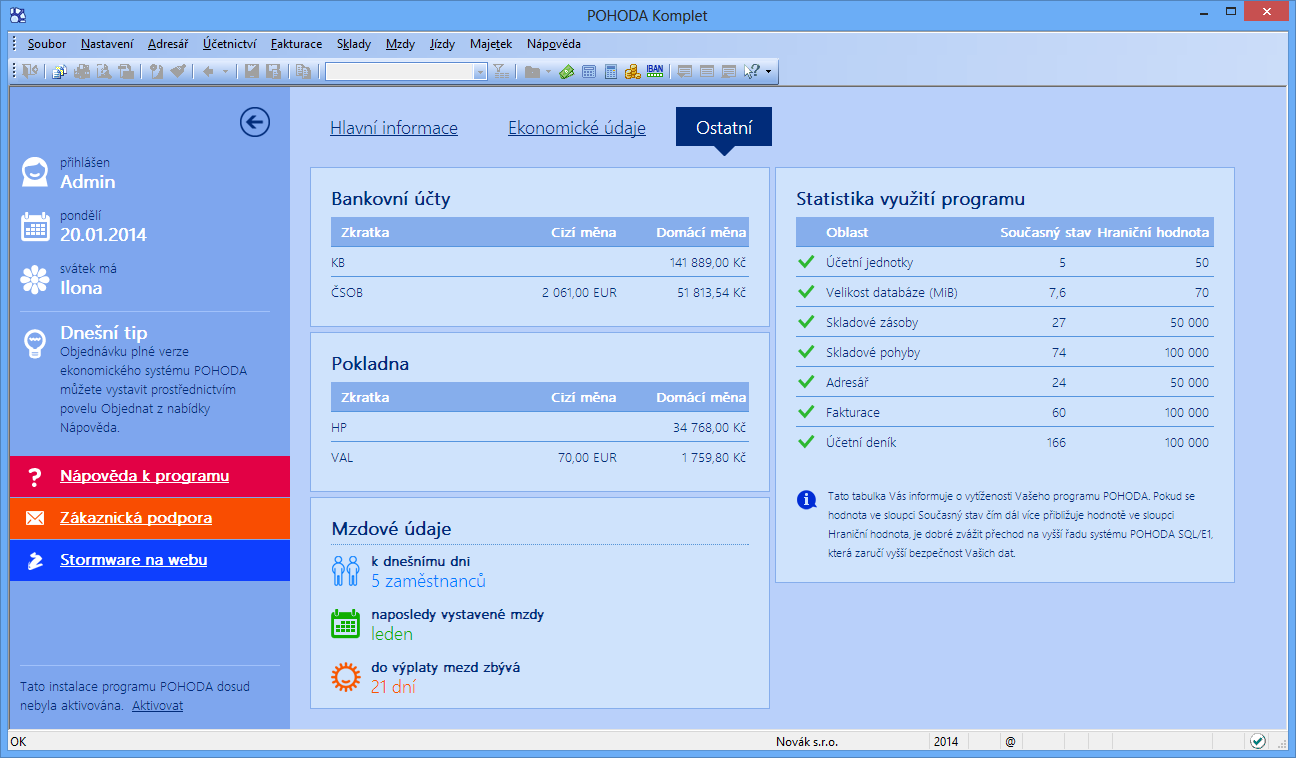Image resolution: width=1296 pixels, height=758 pixels.
Task: Click the VAL cash register row
Action: point(539,457)
